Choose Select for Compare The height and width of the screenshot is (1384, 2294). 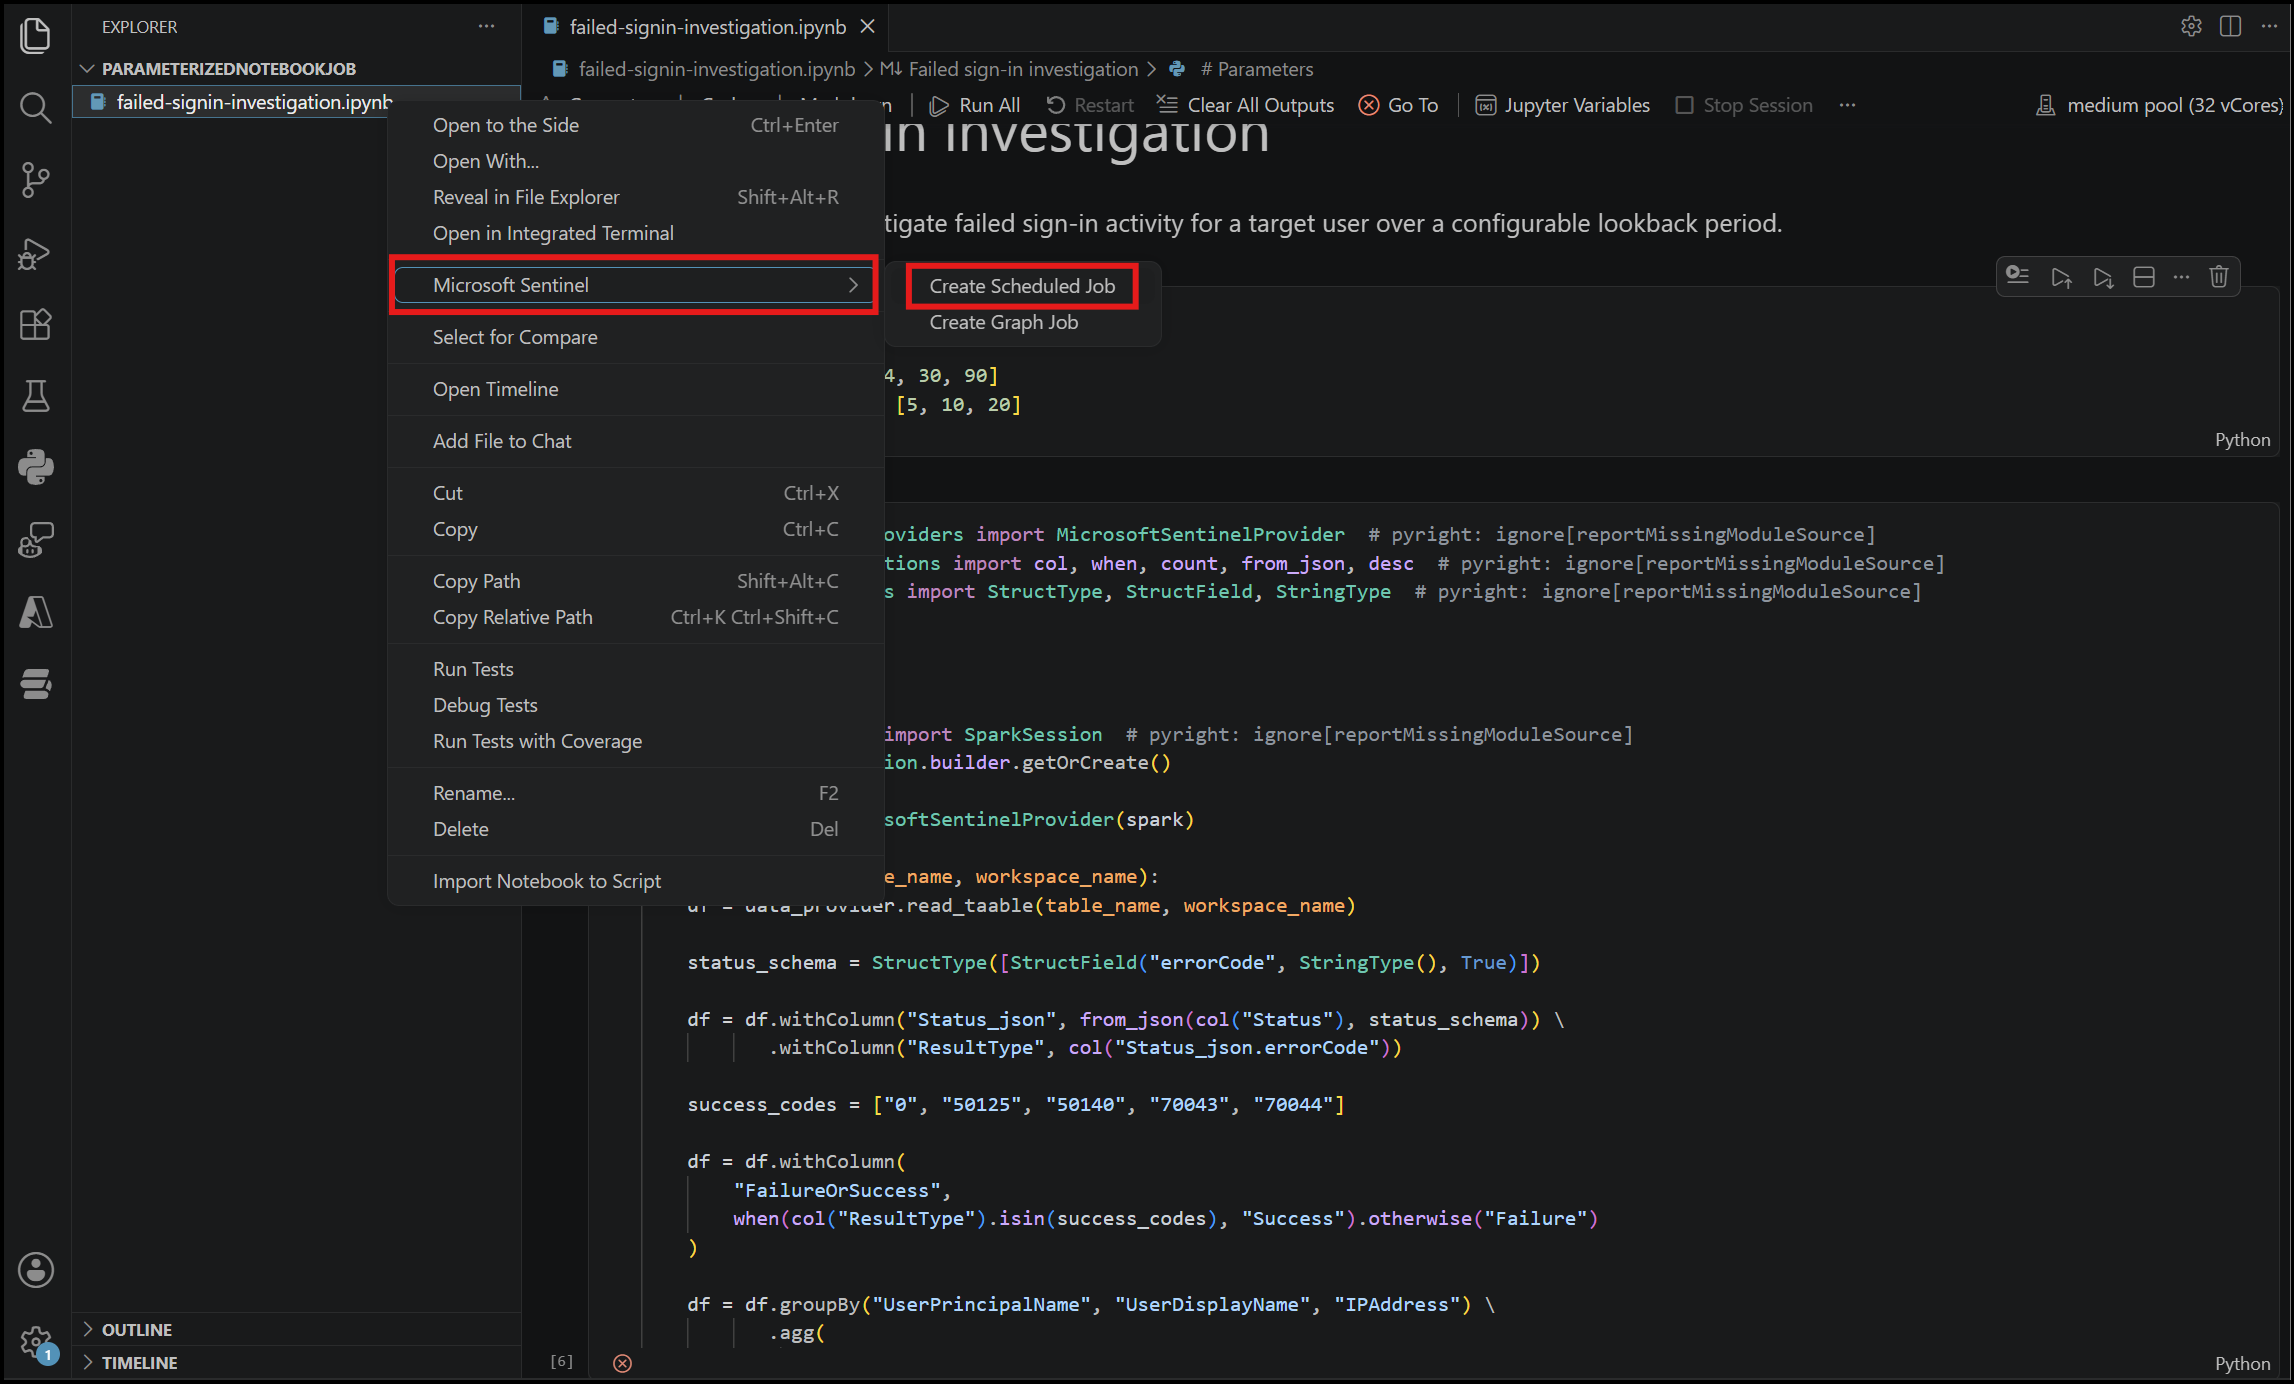tap(635, 337)
